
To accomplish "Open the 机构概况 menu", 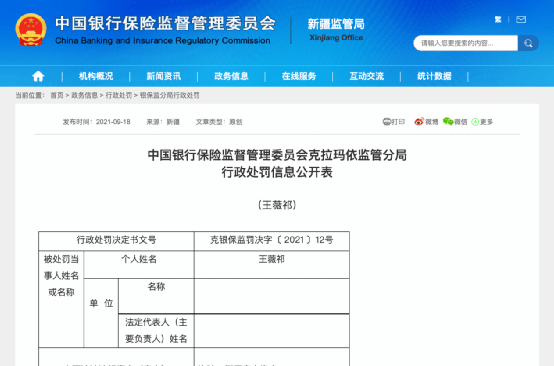I will [96, 76].
